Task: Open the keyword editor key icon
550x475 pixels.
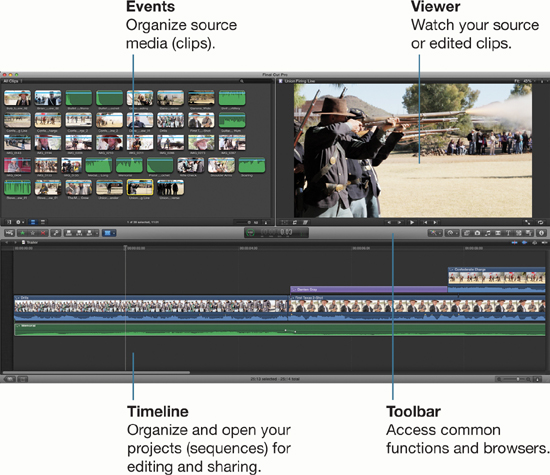Action: click(x=56, y=233)
